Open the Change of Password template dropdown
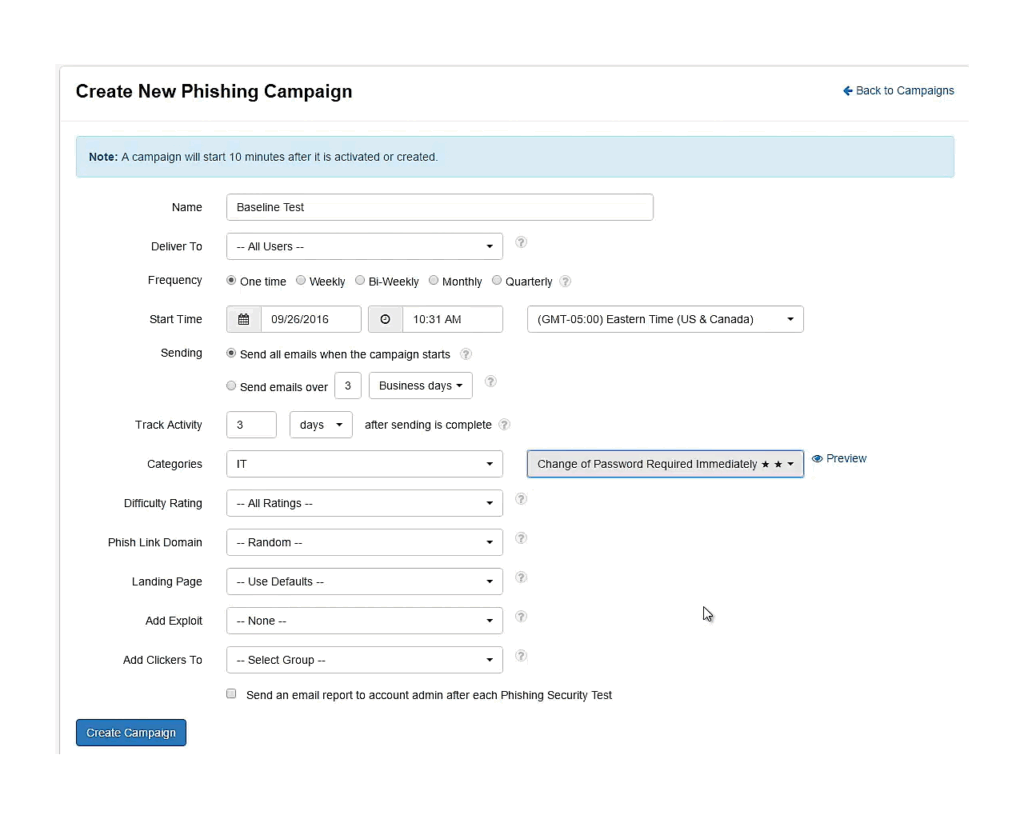 (665, 464)
